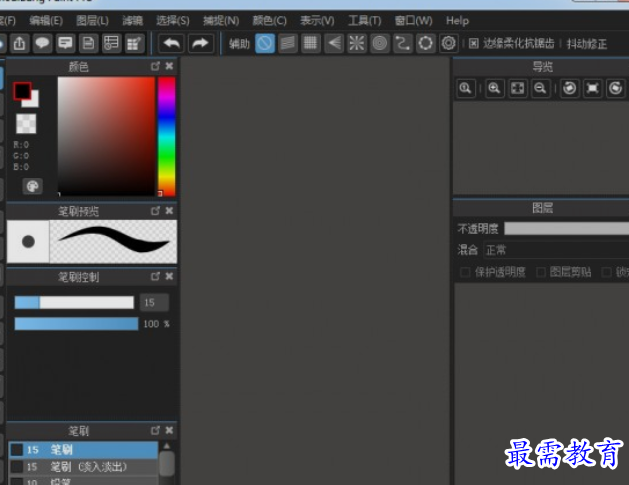Enable crisscross grid snap
The image size is (629, 485).
click(310, 43)
